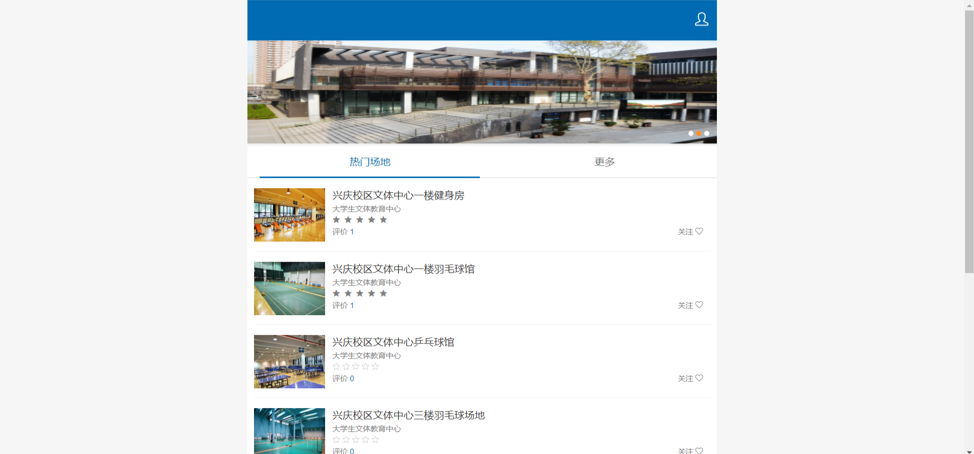The width and height of the screenshot is (974, 454).
Task: Click the table tennis hall thumbnail
Action: [x=289, y=361]
